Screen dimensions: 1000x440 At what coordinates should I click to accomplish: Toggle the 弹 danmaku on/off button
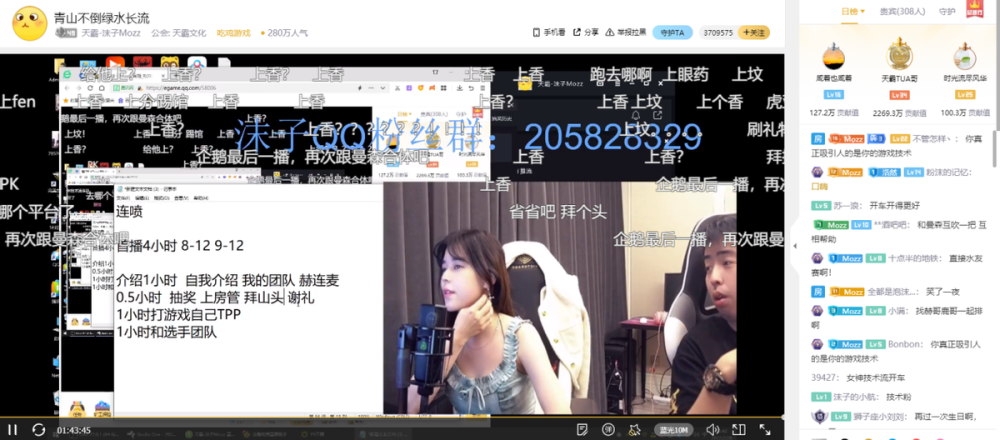pos(609,430)
